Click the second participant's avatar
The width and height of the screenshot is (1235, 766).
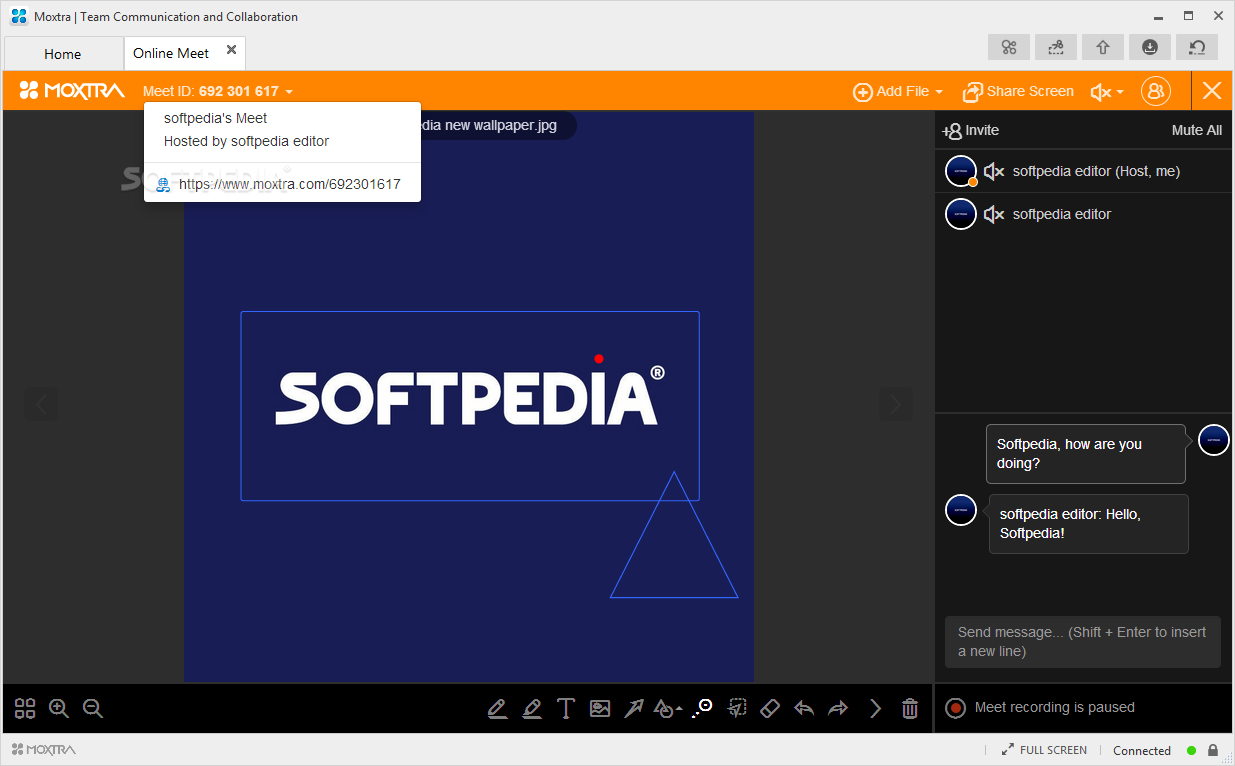coord(961,214)
